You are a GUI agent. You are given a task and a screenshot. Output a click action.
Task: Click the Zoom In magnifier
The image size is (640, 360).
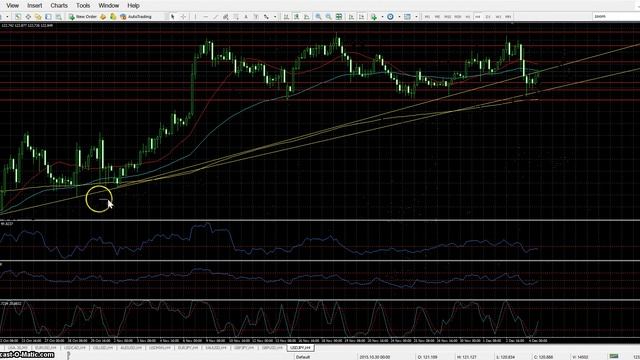(x=318, y=17)
